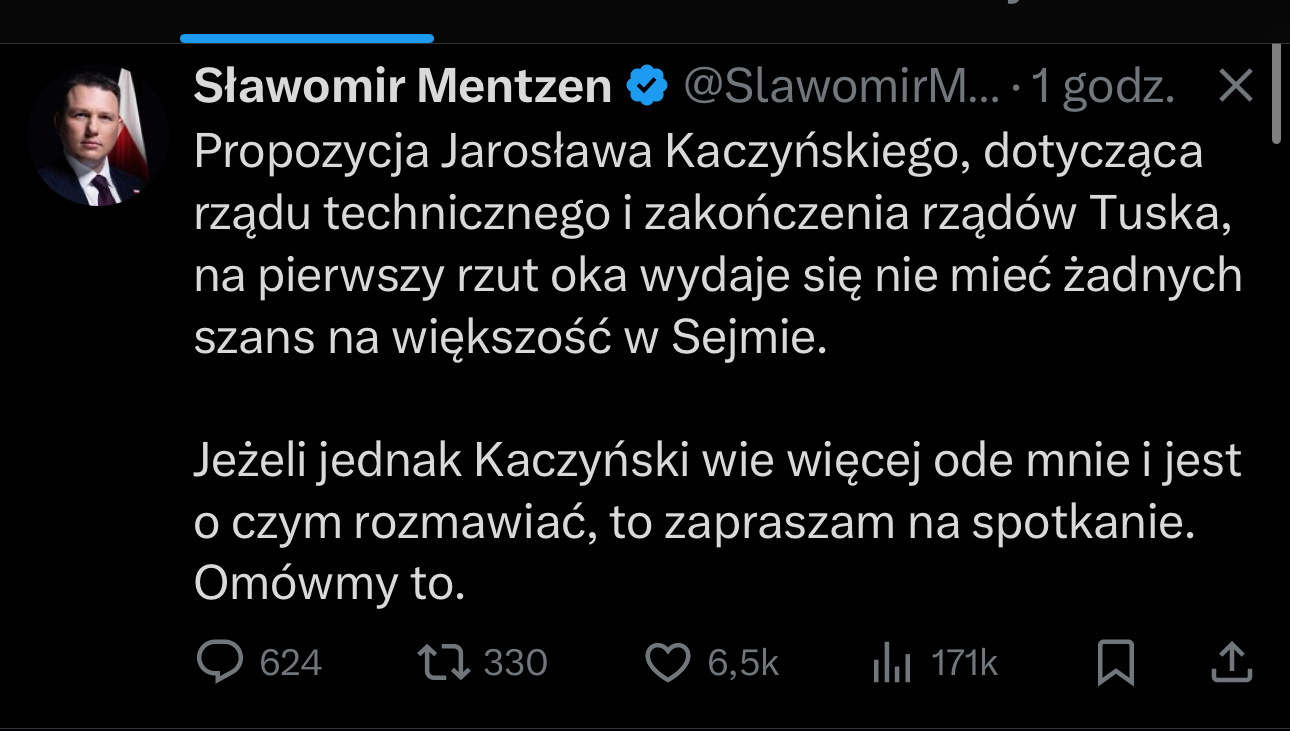Click the "1 godz." timestamp
The image size is (1290, 731).
pos(1103,88)
